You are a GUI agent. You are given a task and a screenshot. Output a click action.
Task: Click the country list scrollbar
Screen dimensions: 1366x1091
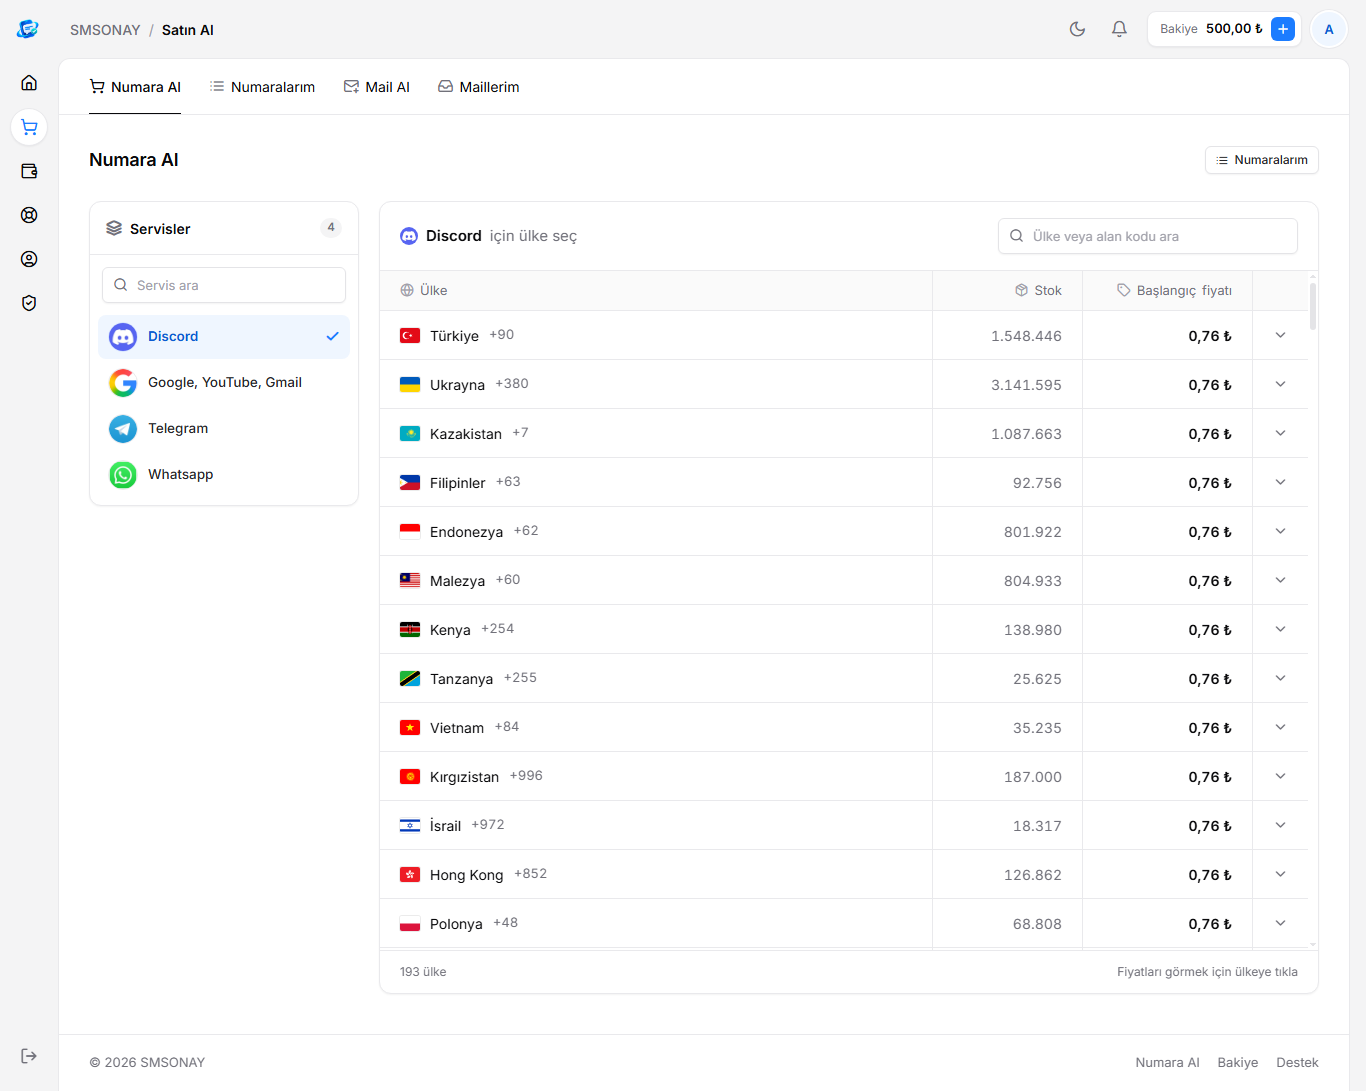coord(1313,306)
